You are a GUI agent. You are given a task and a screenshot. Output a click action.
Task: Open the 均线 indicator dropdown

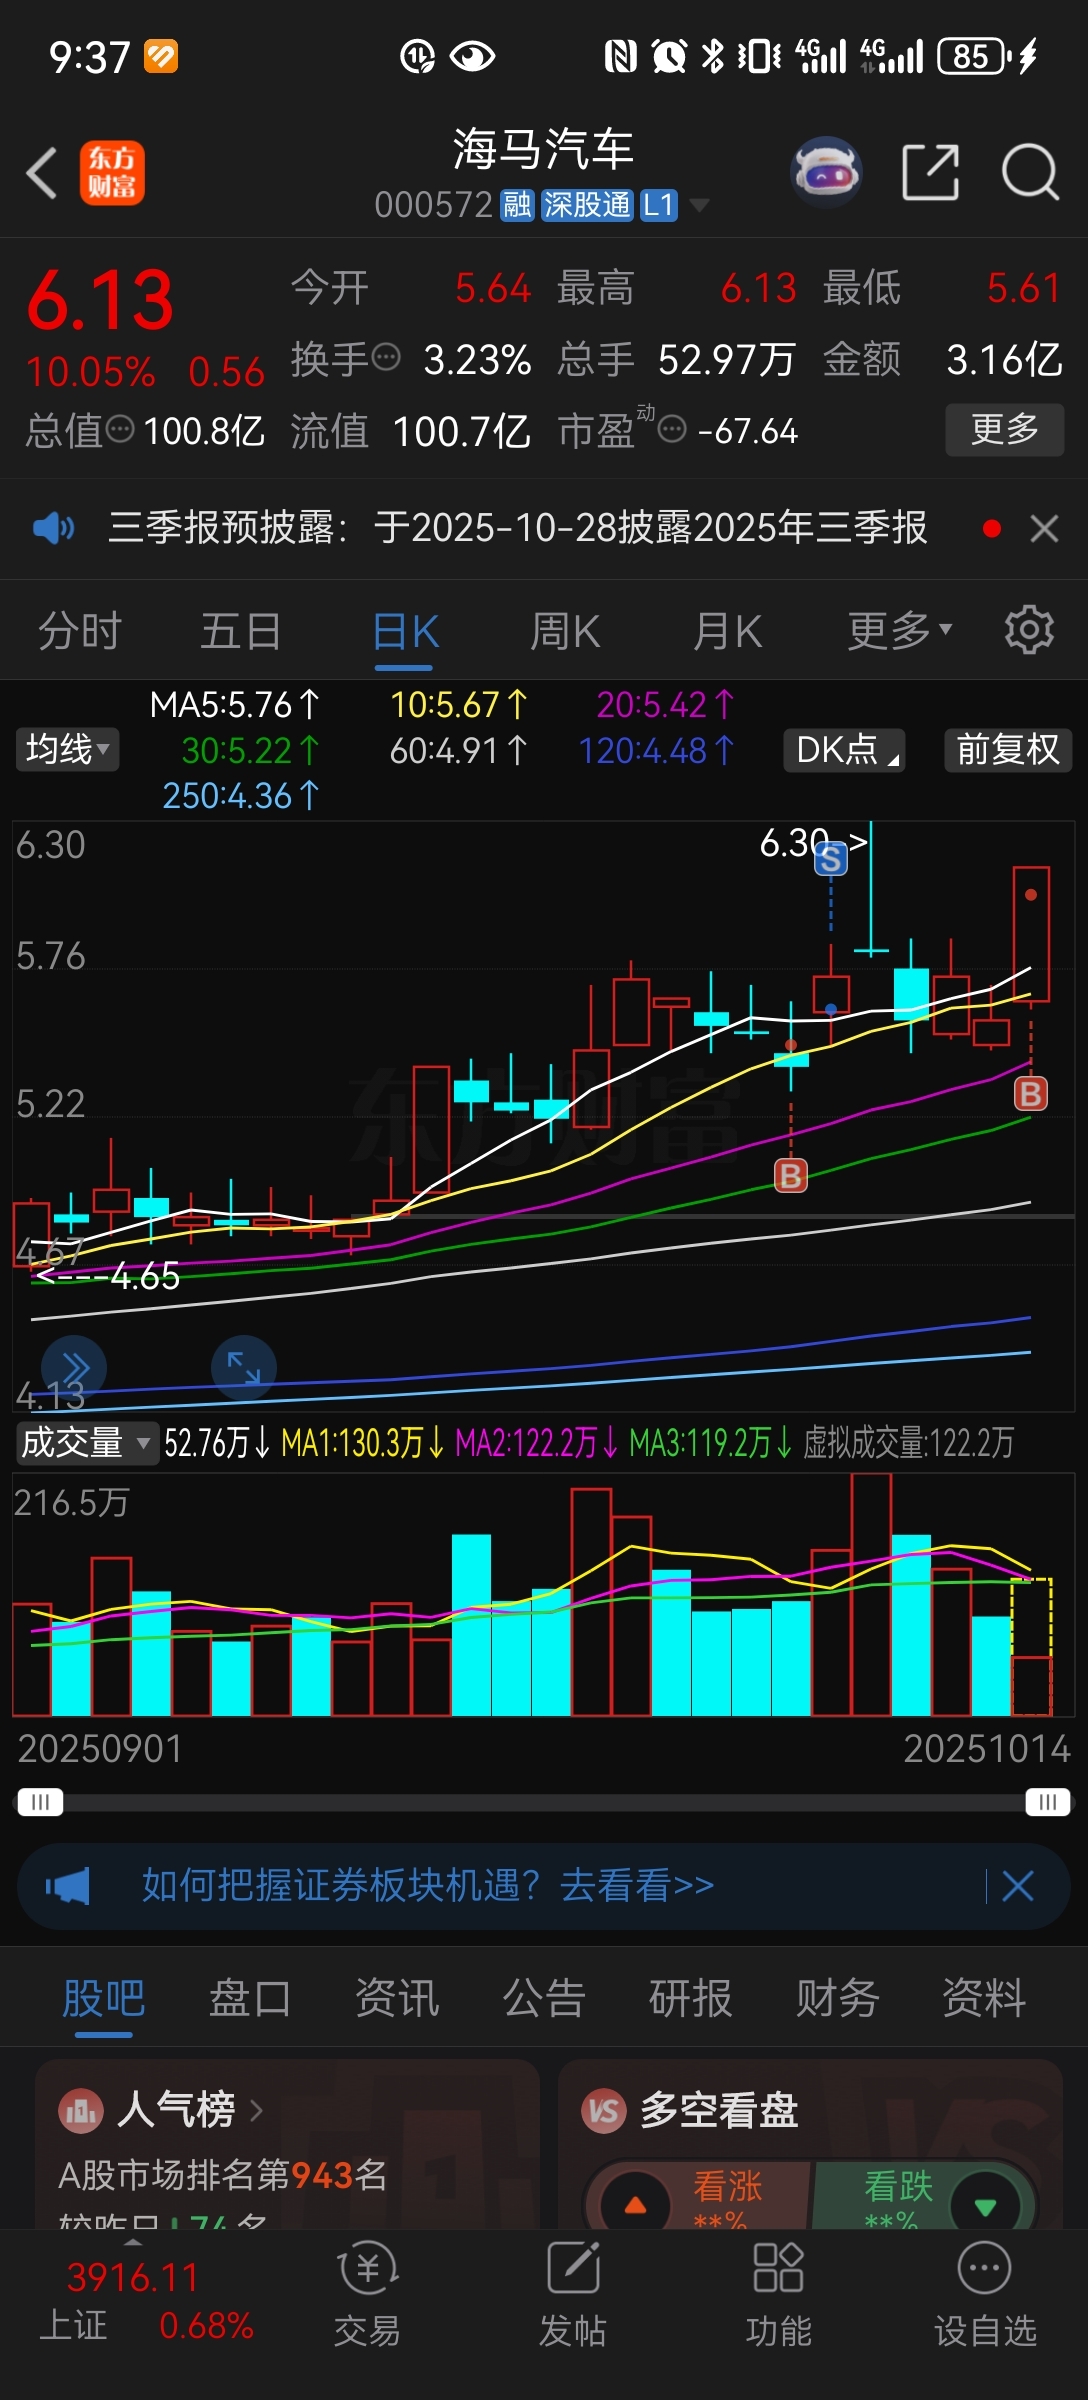point(67,749)
